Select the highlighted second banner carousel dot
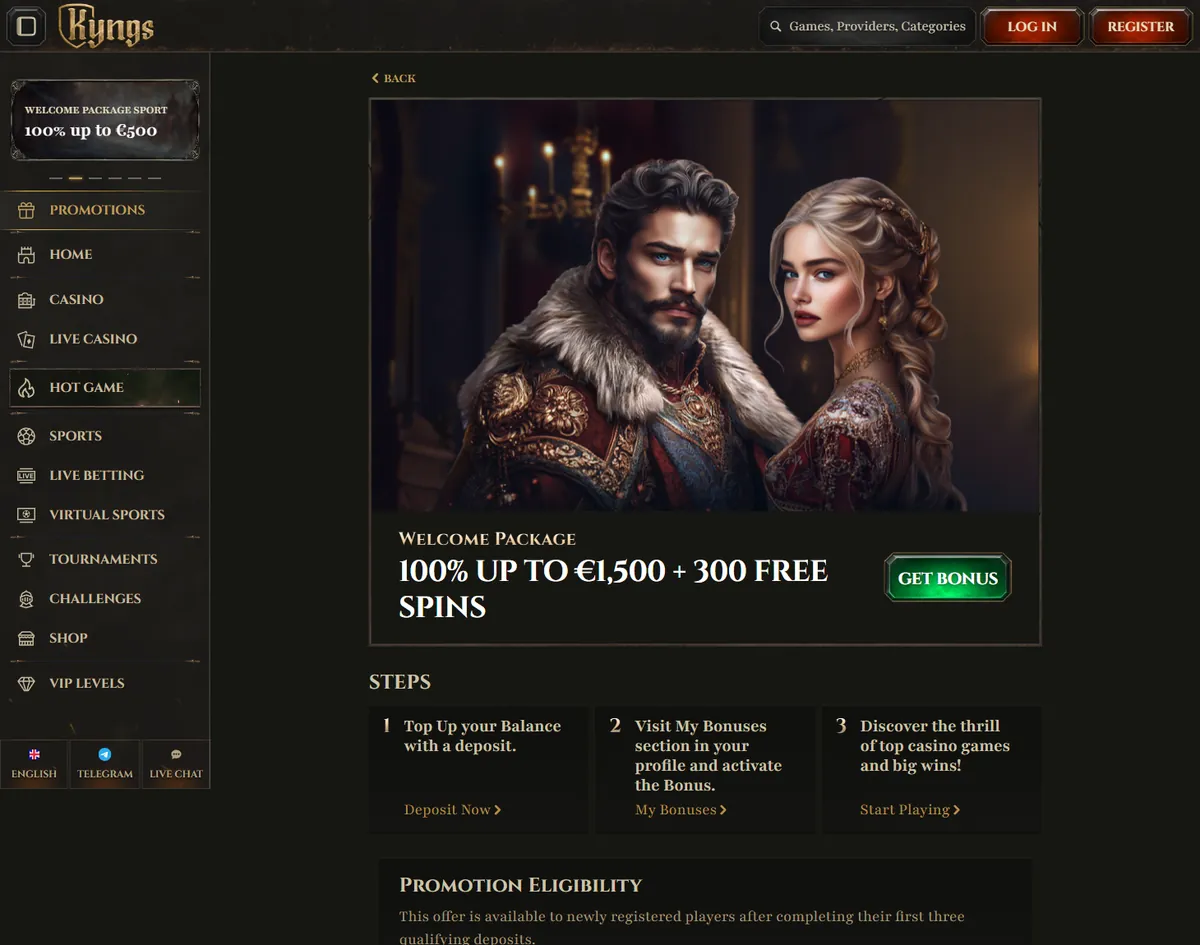The width and height of the screenshot is (1200, 945). pos(75,178)
